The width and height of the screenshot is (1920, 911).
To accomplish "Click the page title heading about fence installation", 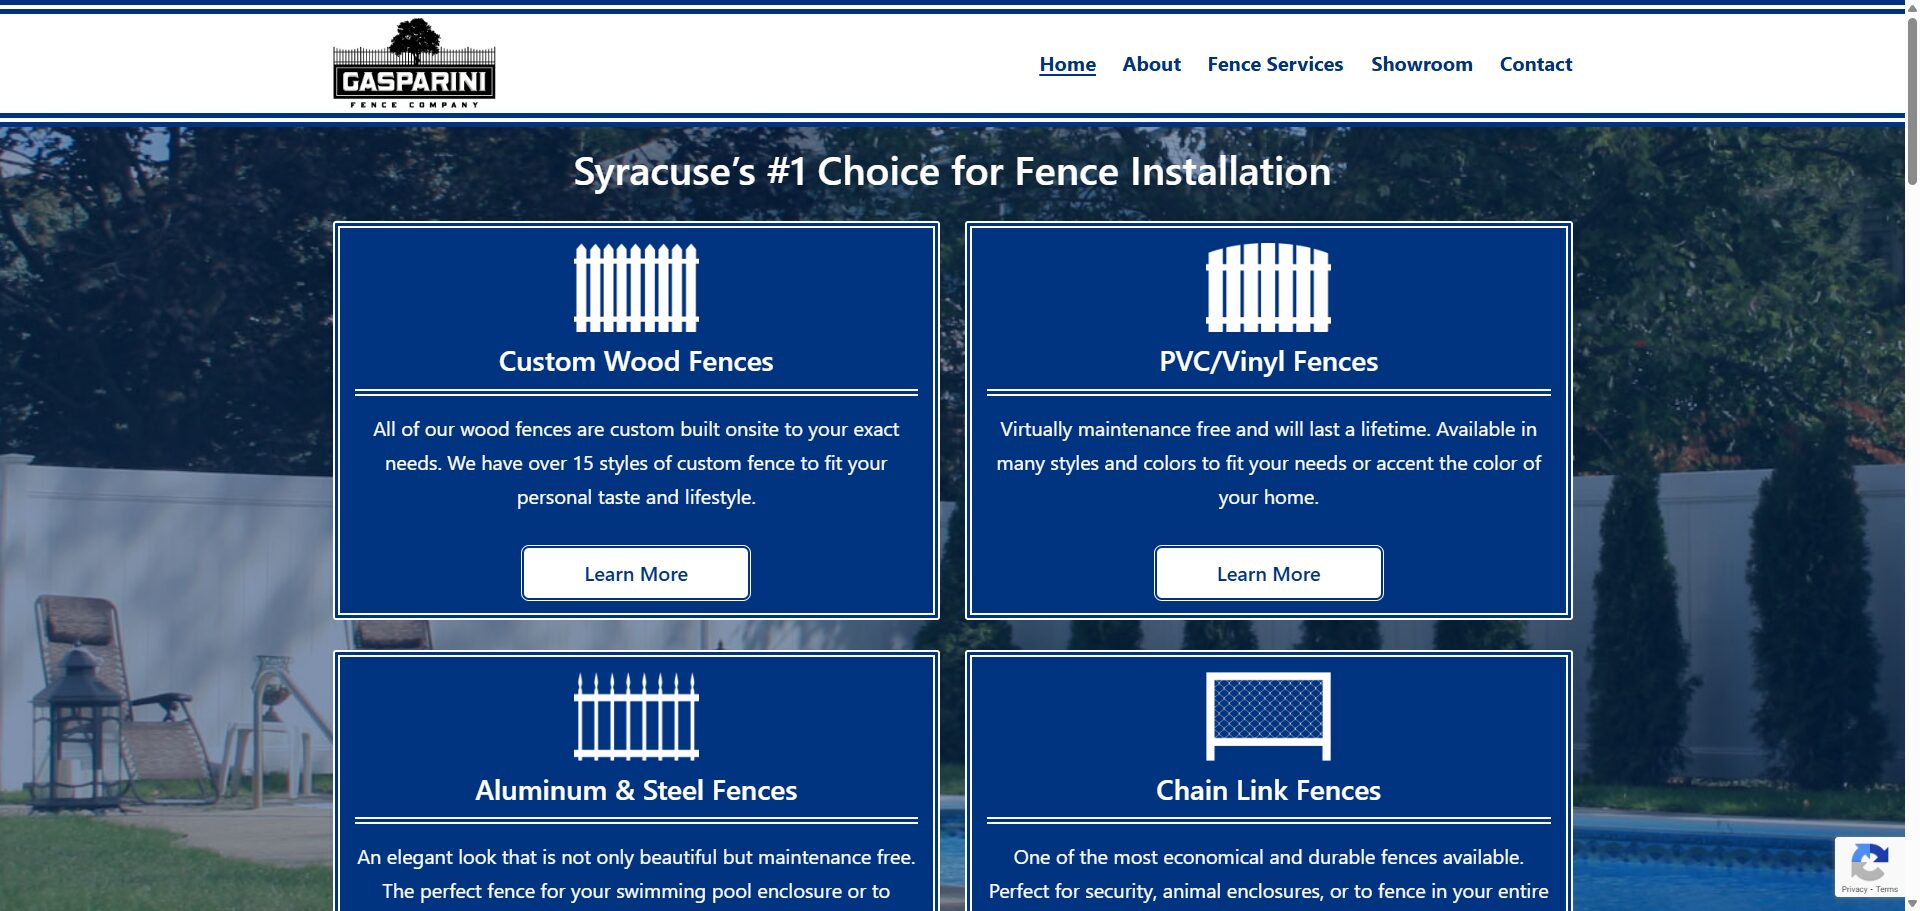I will click(x=952, y=172).
